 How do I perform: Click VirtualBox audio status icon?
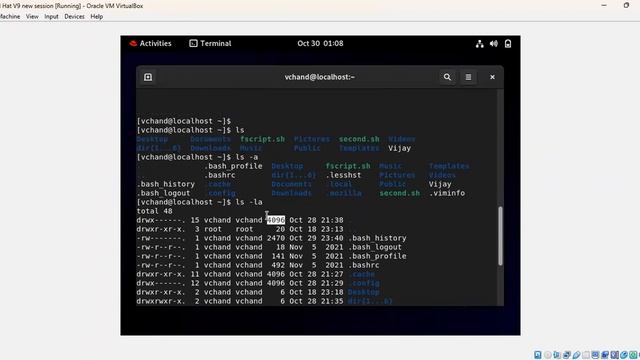pyautogui.click(x=557, y=355)
